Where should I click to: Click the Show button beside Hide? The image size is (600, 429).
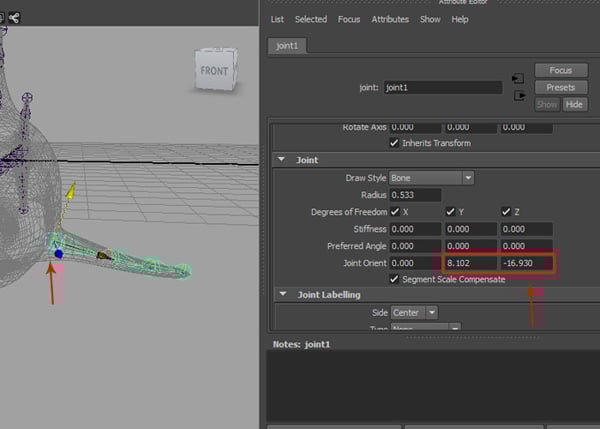point(547,104)
